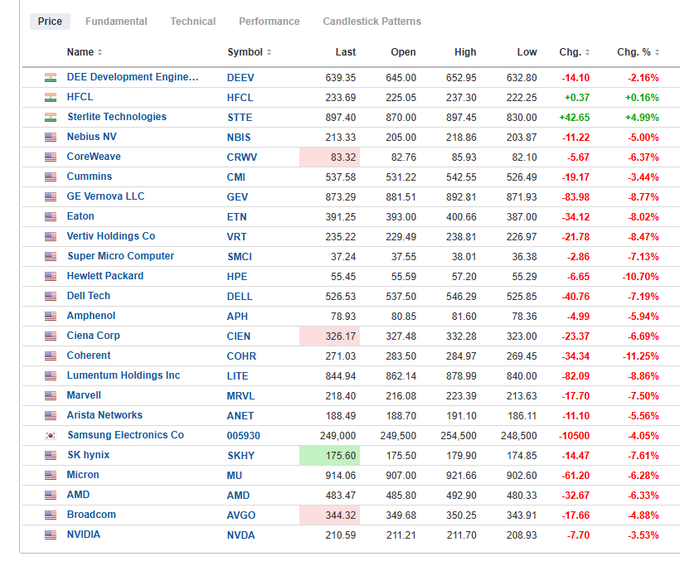
Task: Open the Super Micro Computer link
Action: click(121, 256)
